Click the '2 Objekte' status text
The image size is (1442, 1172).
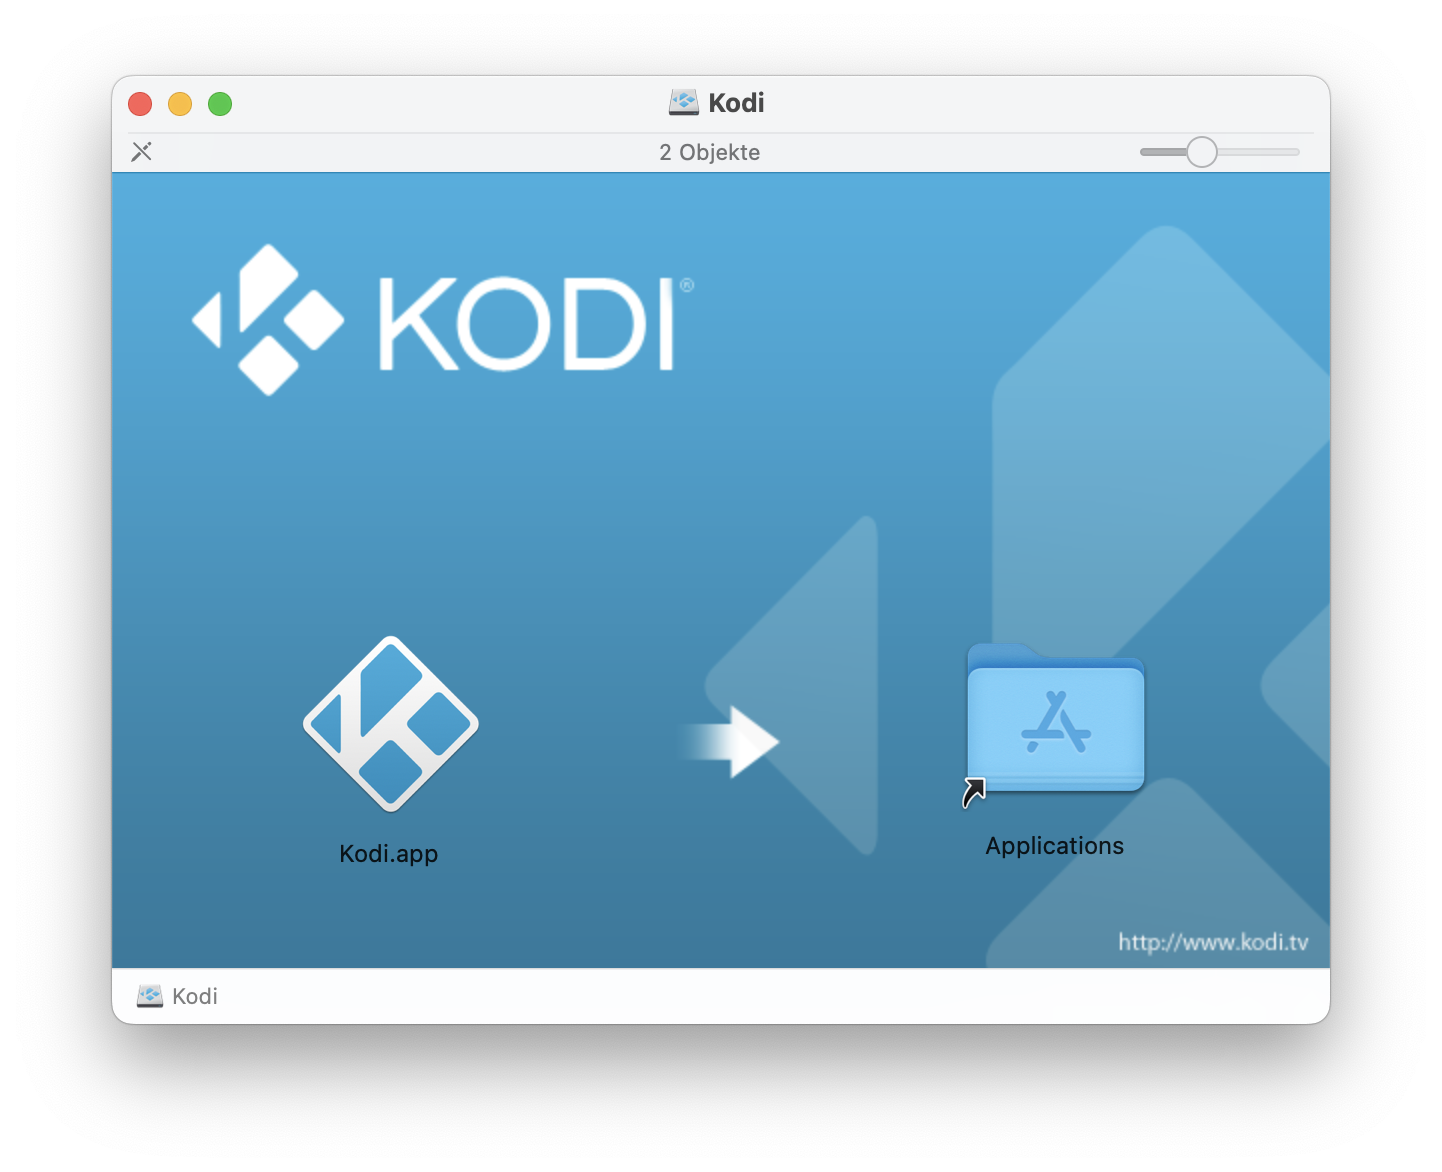(x=710, y=152)
